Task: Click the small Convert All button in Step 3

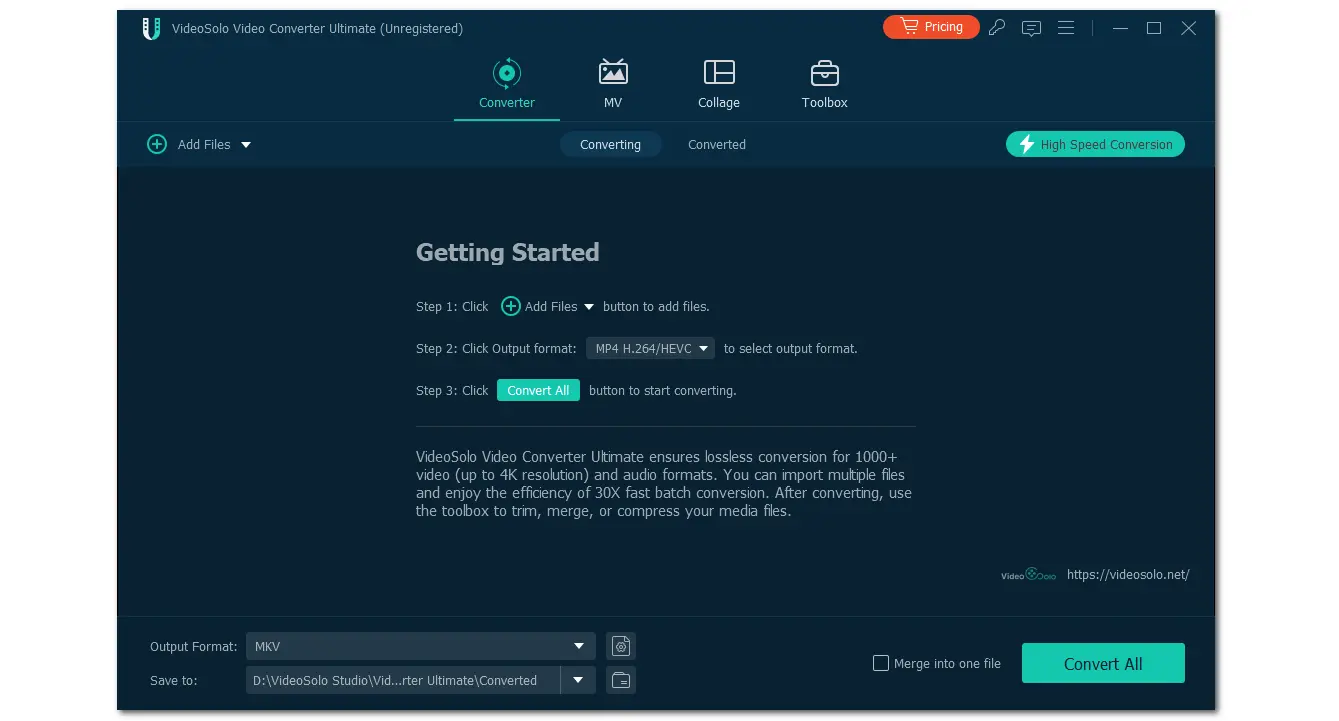Action: point(538,390)
